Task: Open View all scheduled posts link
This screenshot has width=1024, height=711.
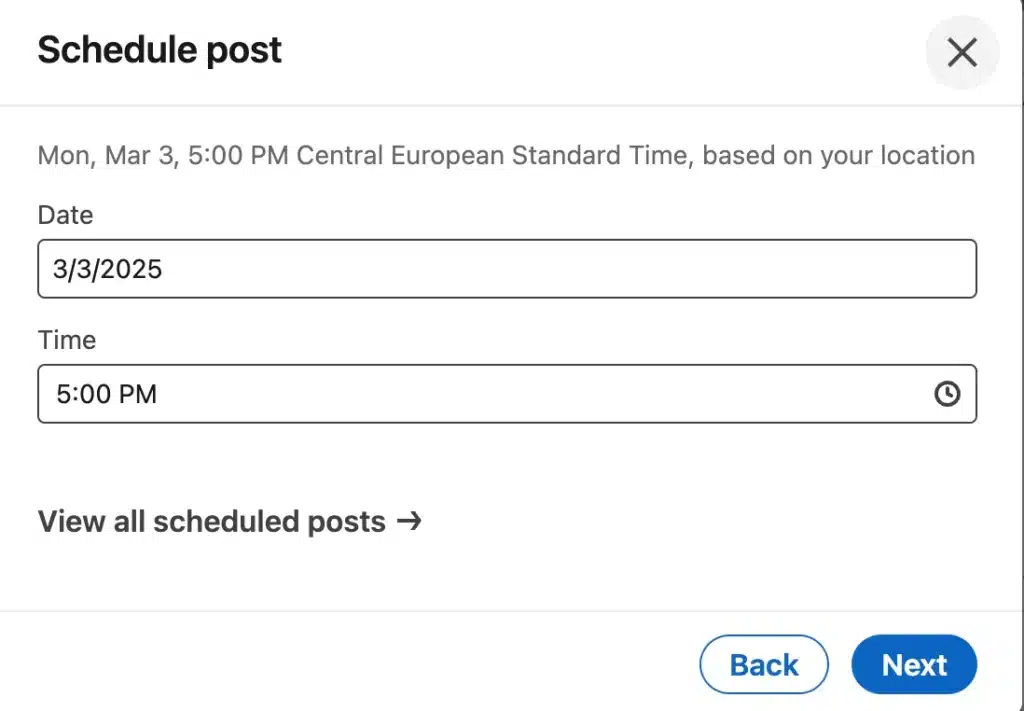Action: coord(230,521)
